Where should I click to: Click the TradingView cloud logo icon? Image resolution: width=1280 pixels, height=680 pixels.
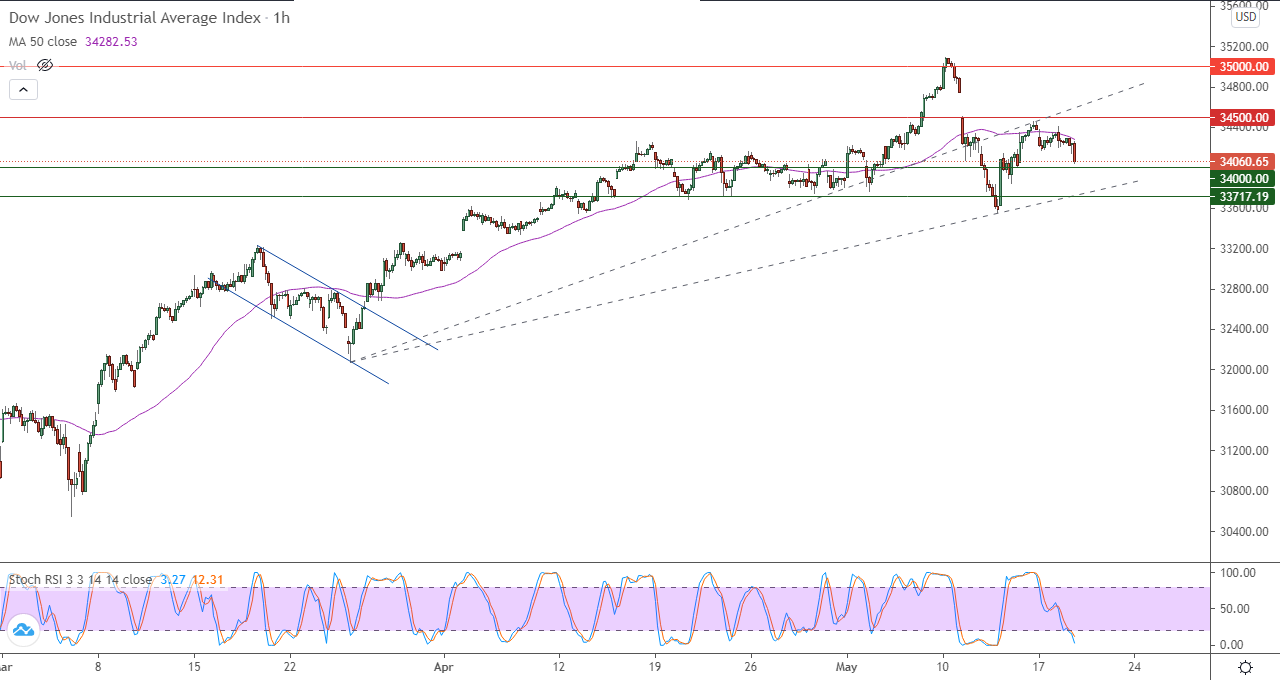pyautogui.click(x=22, y=630)
